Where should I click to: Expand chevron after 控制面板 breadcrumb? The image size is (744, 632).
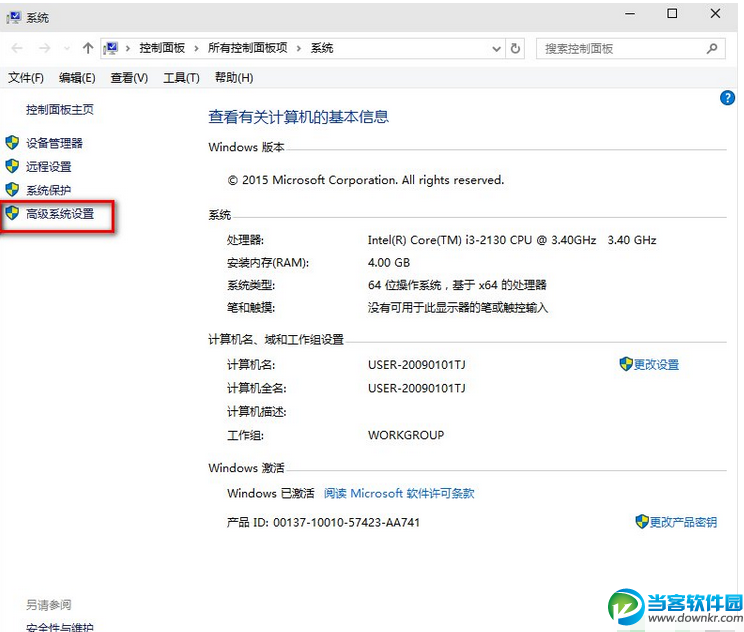coord(196,48)
